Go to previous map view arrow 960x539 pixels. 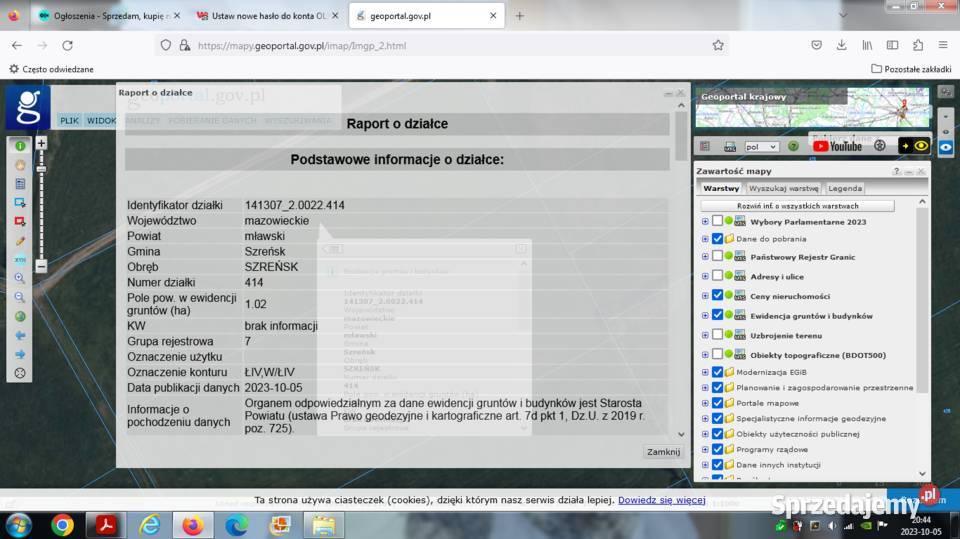tap(20, 335)
